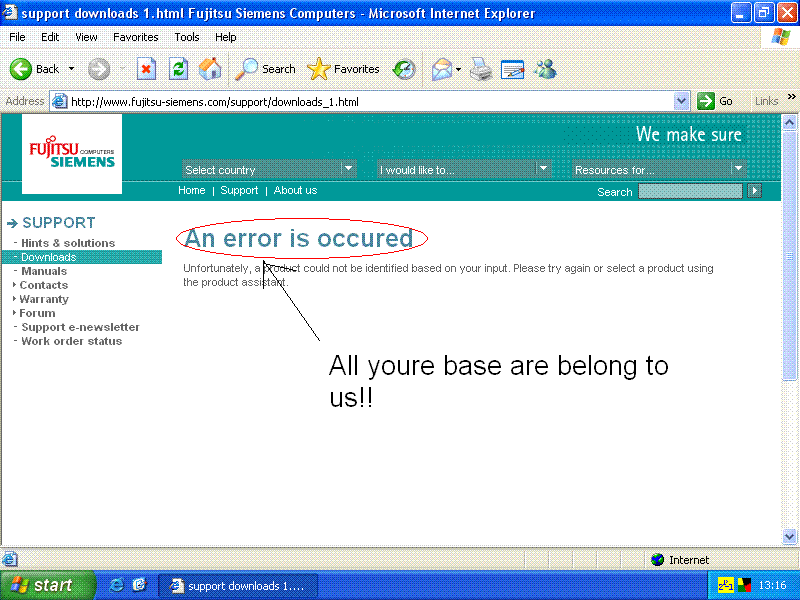Click the Windows Start button

[47, 585]
